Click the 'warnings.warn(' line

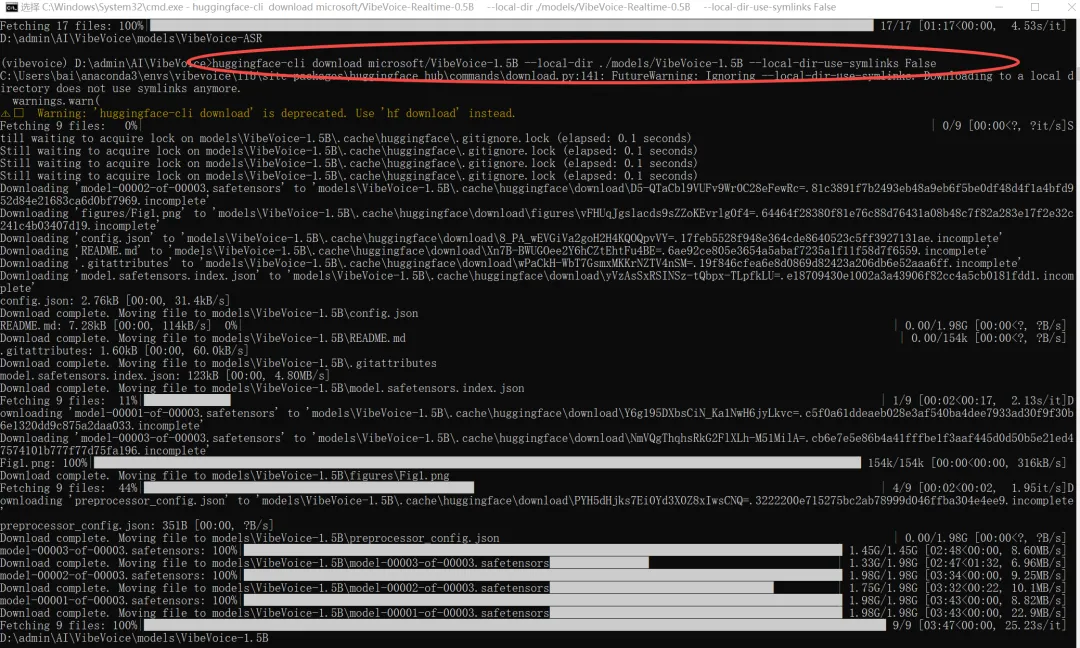tap(55, 101)
